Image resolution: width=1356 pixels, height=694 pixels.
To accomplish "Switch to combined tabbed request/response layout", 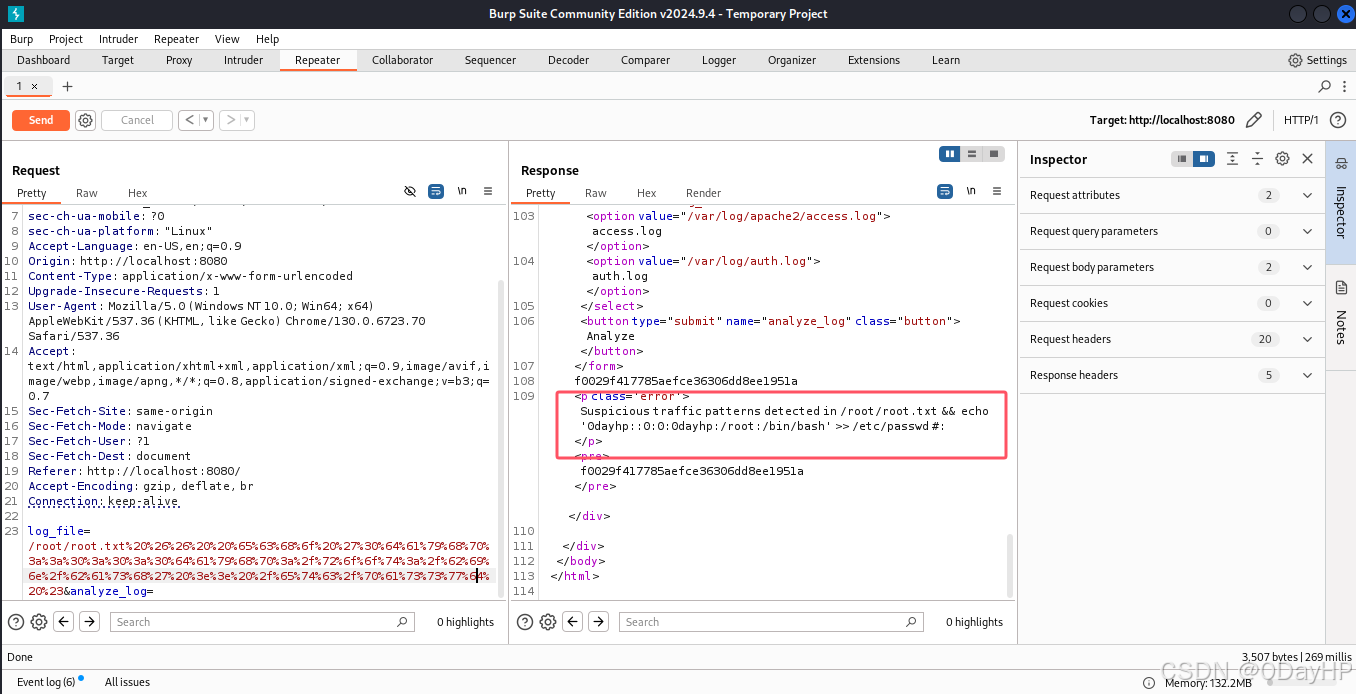I will (x=994, y=154).
